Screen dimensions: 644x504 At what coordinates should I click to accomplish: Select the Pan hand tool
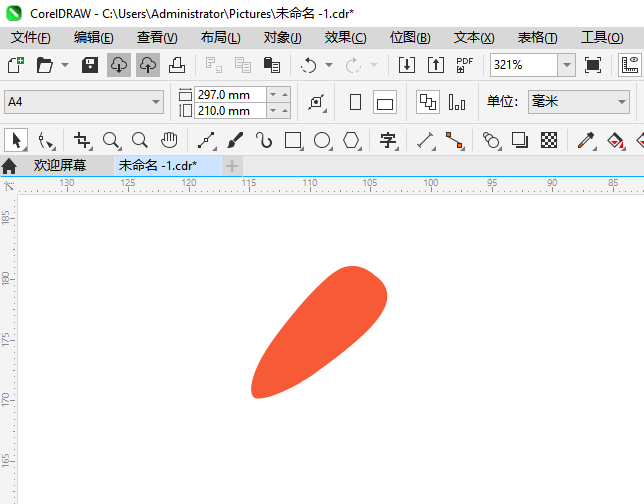(x=169, y=140)
